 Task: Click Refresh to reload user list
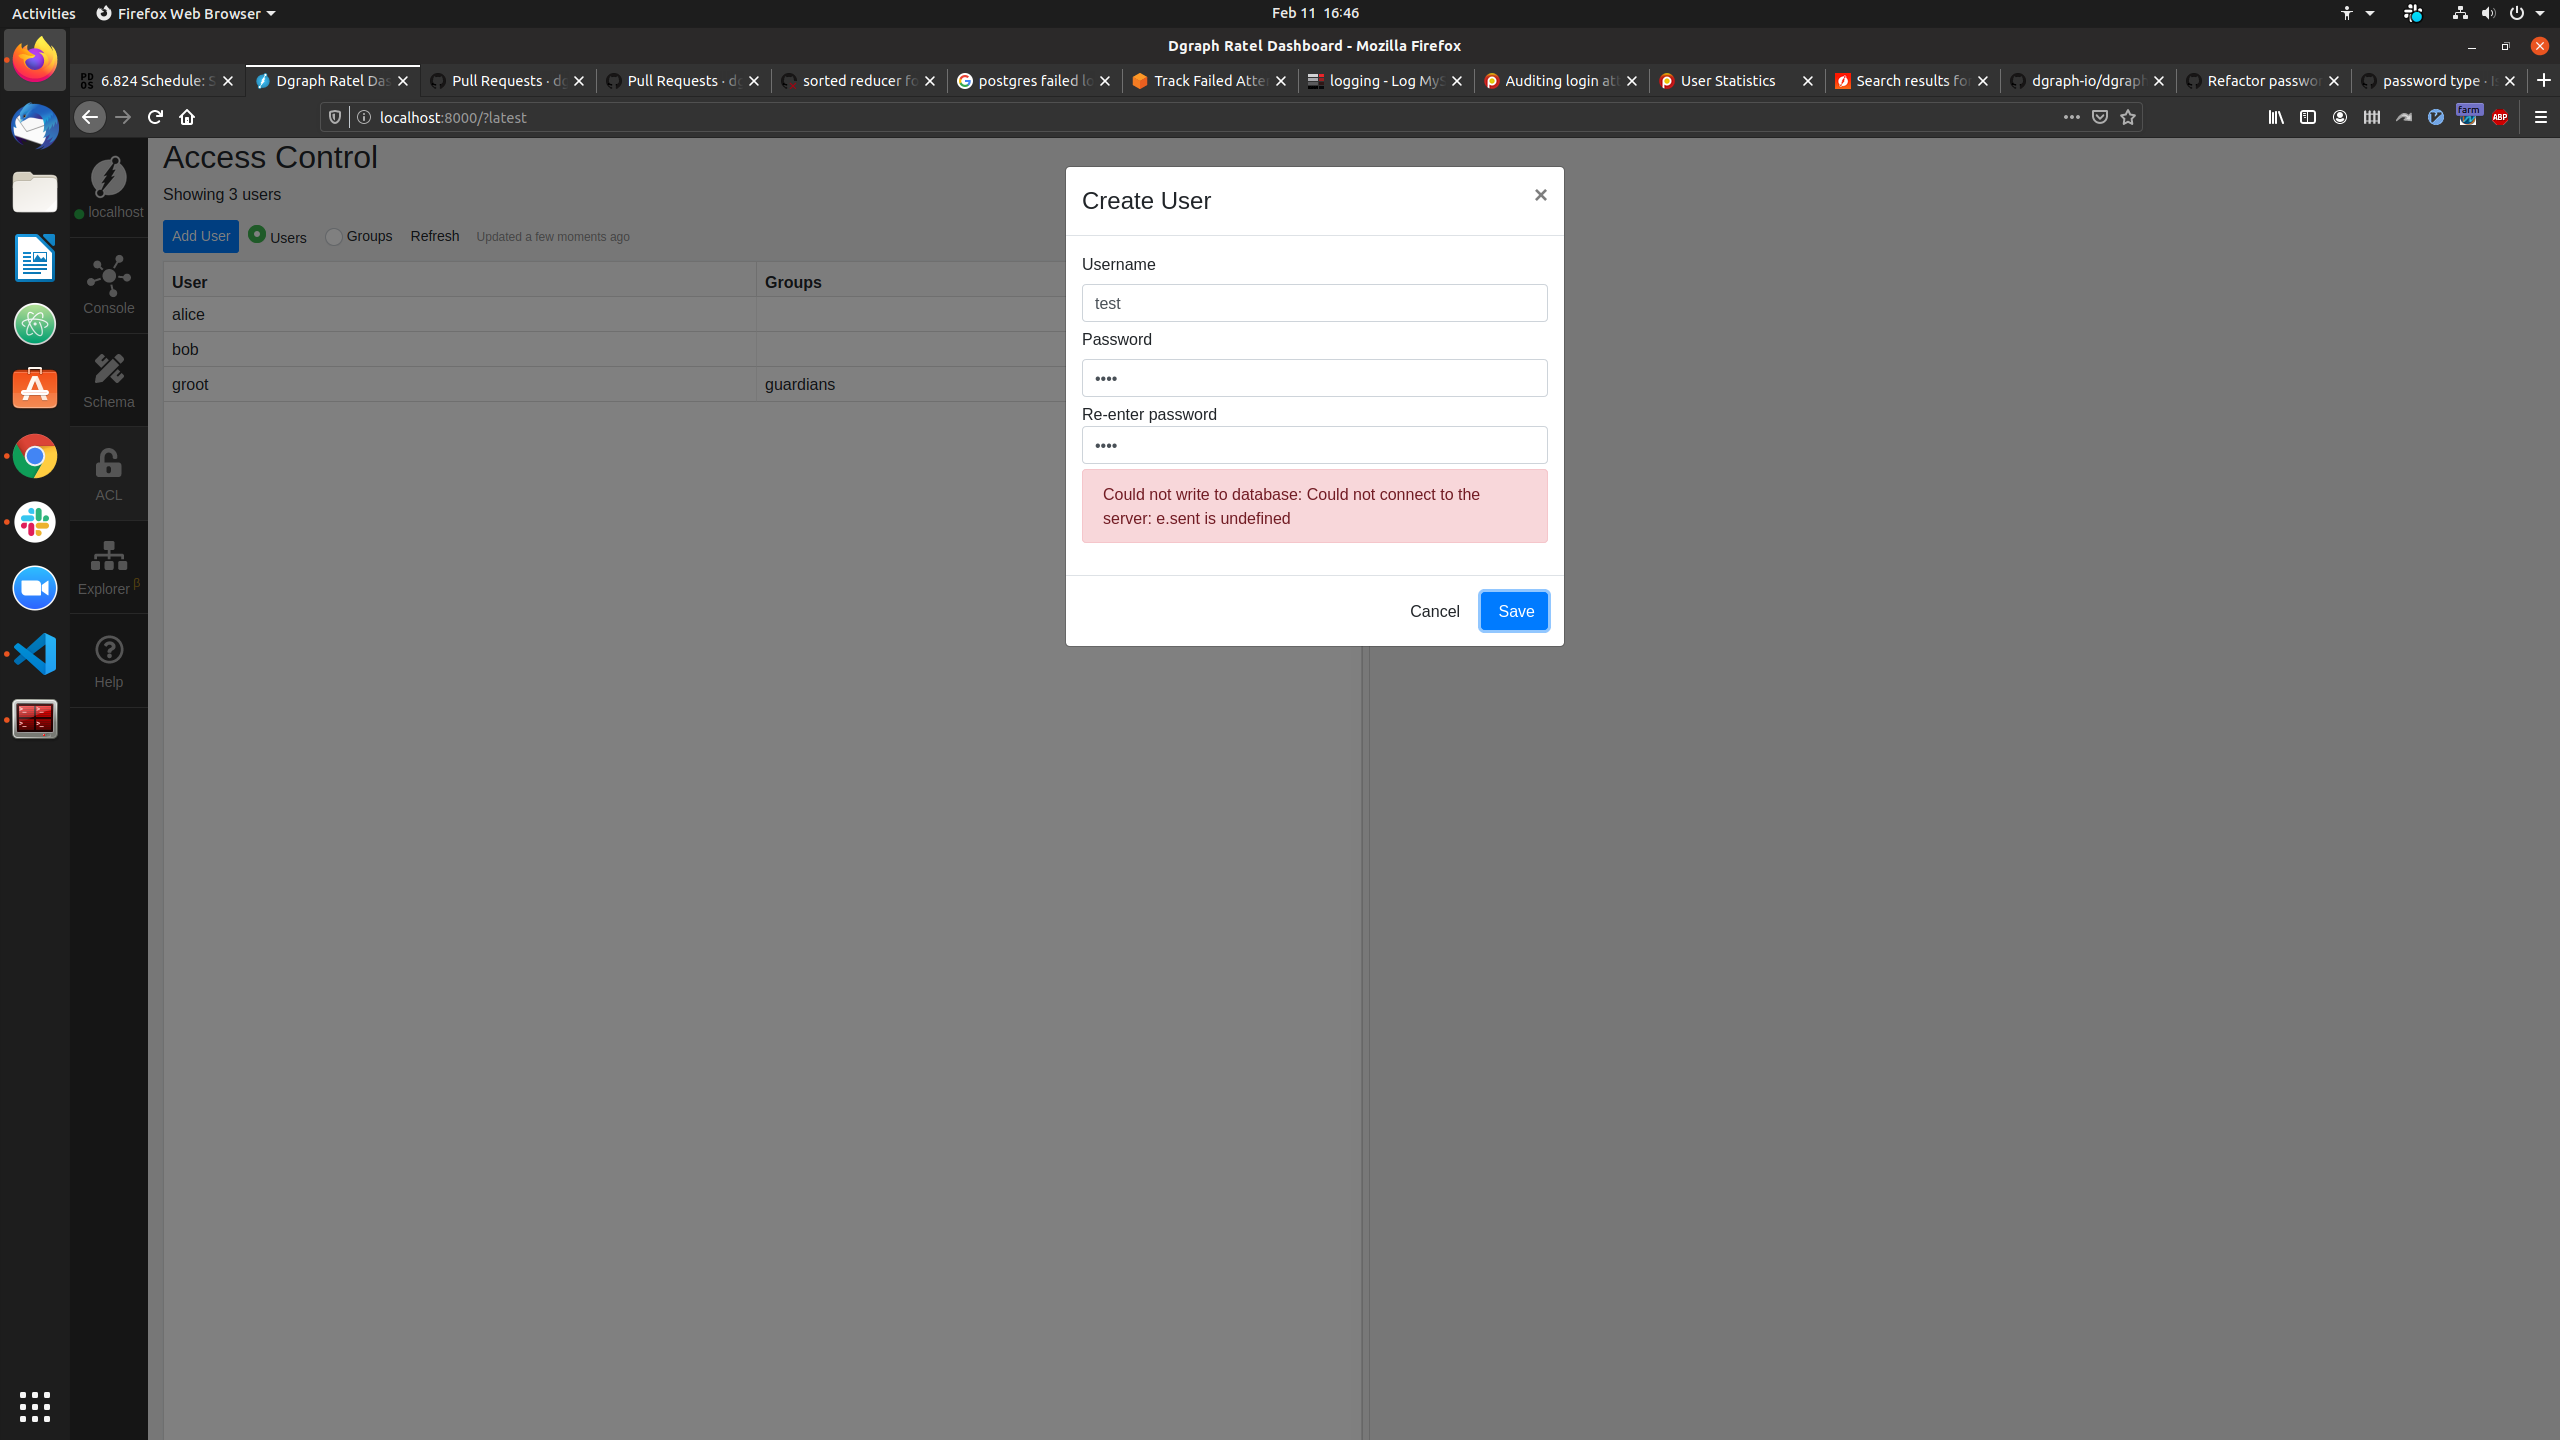click(434, 236)
